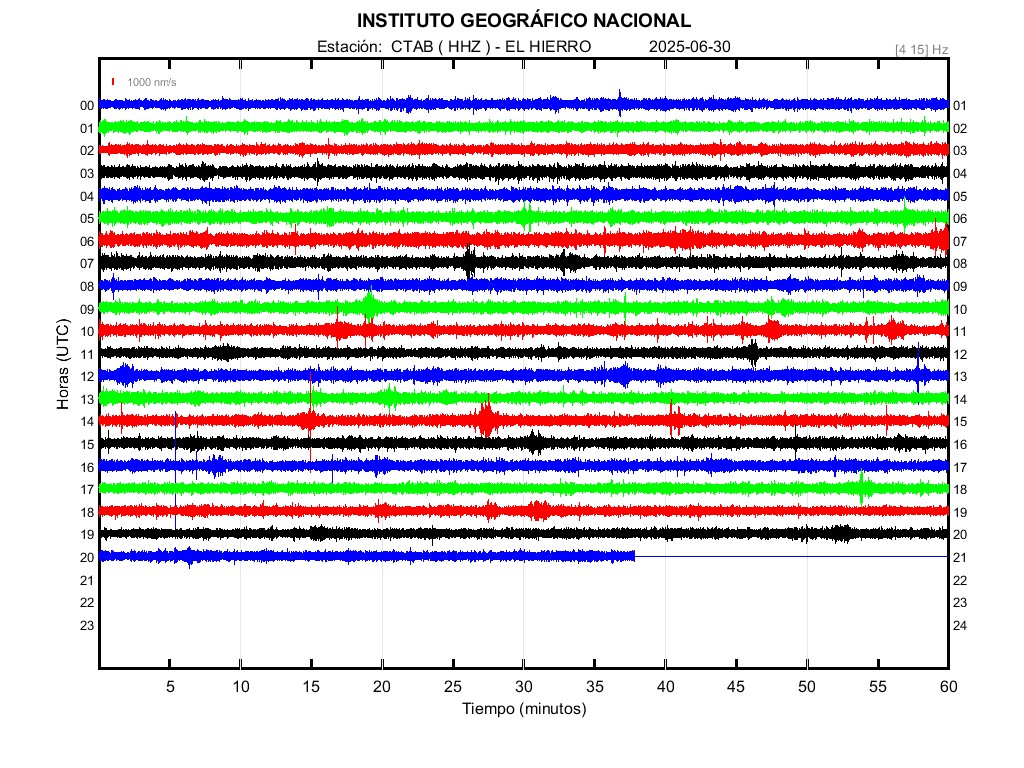Click left hour label 10

[87, 332]
